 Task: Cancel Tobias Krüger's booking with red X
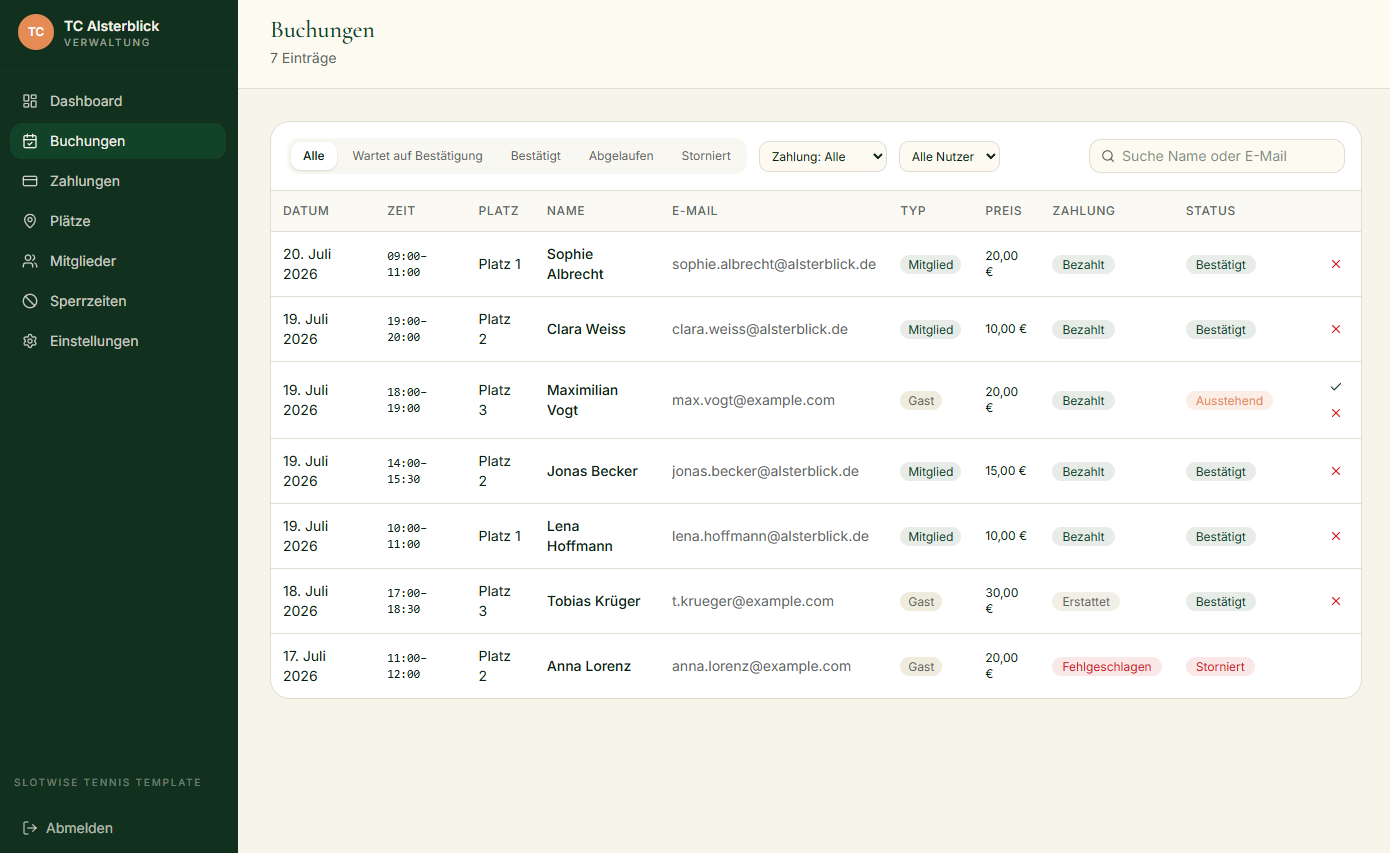(1336, 601)
